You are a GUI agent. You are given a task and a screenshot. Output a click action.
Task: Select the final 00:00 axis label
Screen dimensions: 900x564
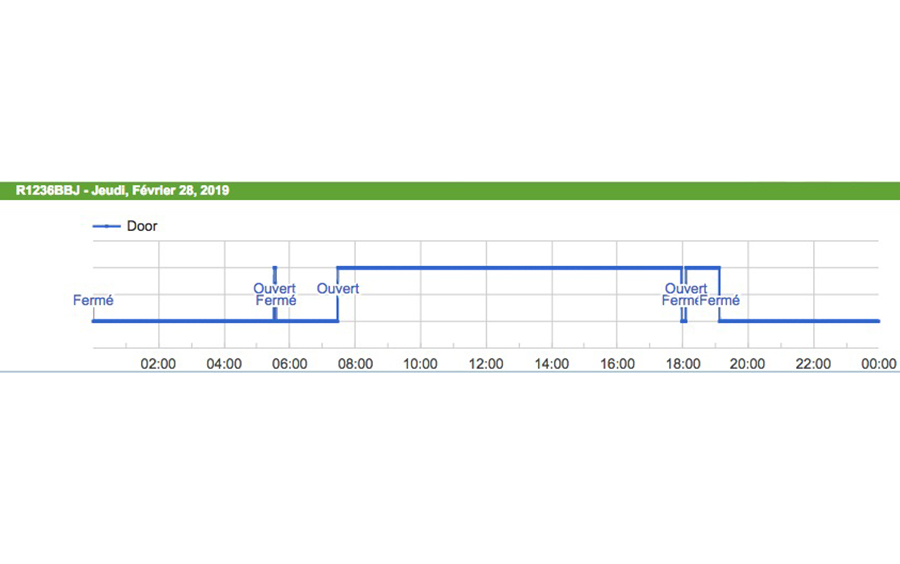(878, 364)
